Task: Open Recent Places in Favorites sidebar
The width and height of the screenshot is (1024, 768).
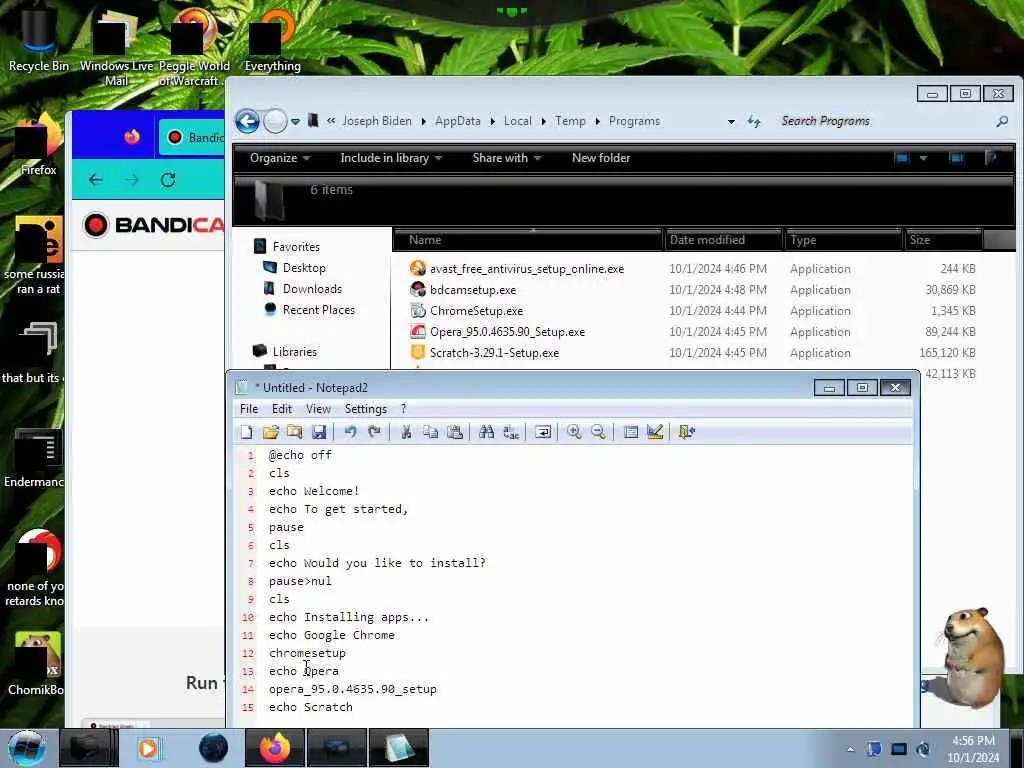Action: coord(319,310)
